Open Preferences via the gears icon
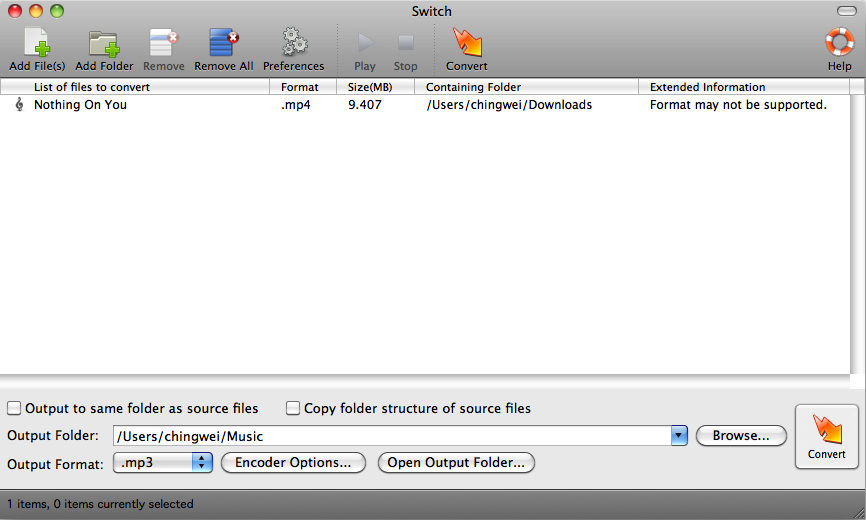866x520 pixels. 294,43
